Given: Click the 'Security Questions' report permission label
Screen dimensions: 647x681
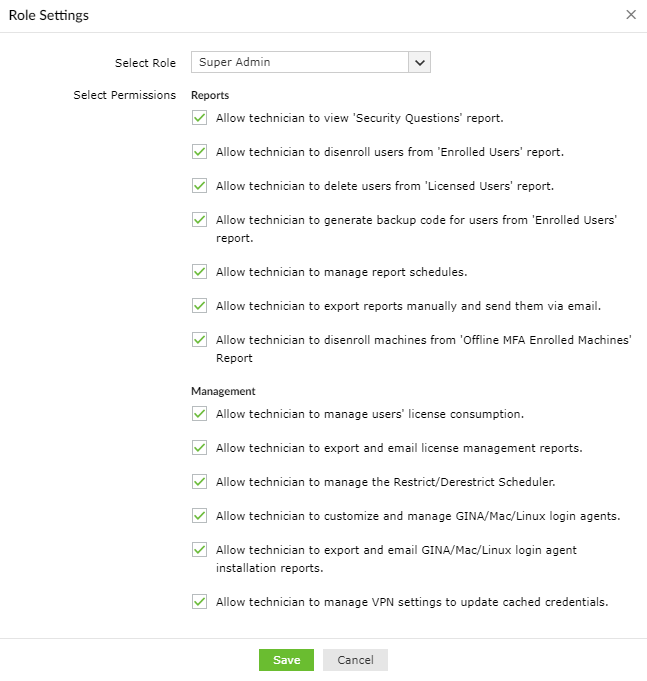Looking at the screenshot, I should 359,118.
